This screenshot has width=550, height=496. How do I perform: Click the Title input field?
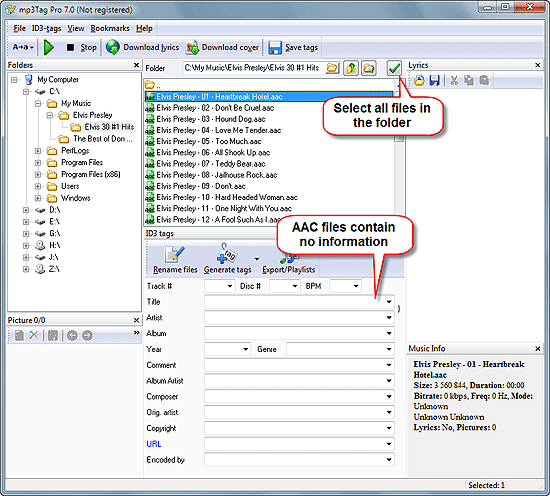pos(299,302)
